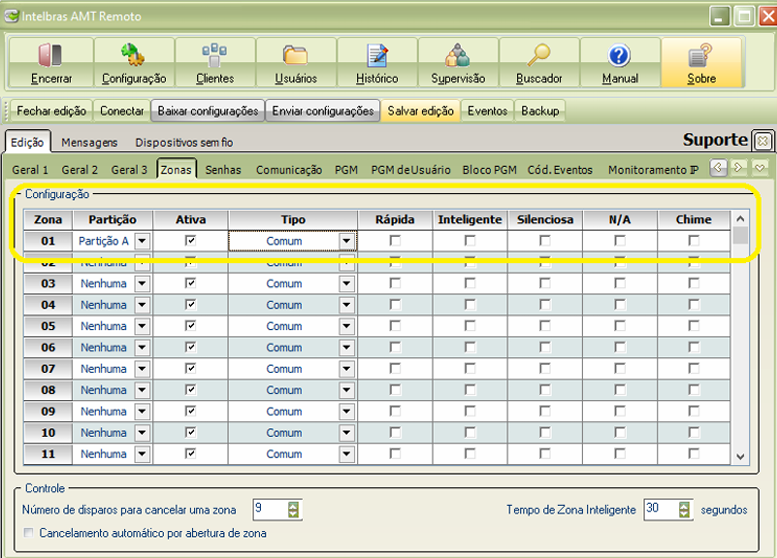This screenshot has width=777, height=558.
Task: Expand Tipo dropdown for zone 01
Action: click(346, 241)
